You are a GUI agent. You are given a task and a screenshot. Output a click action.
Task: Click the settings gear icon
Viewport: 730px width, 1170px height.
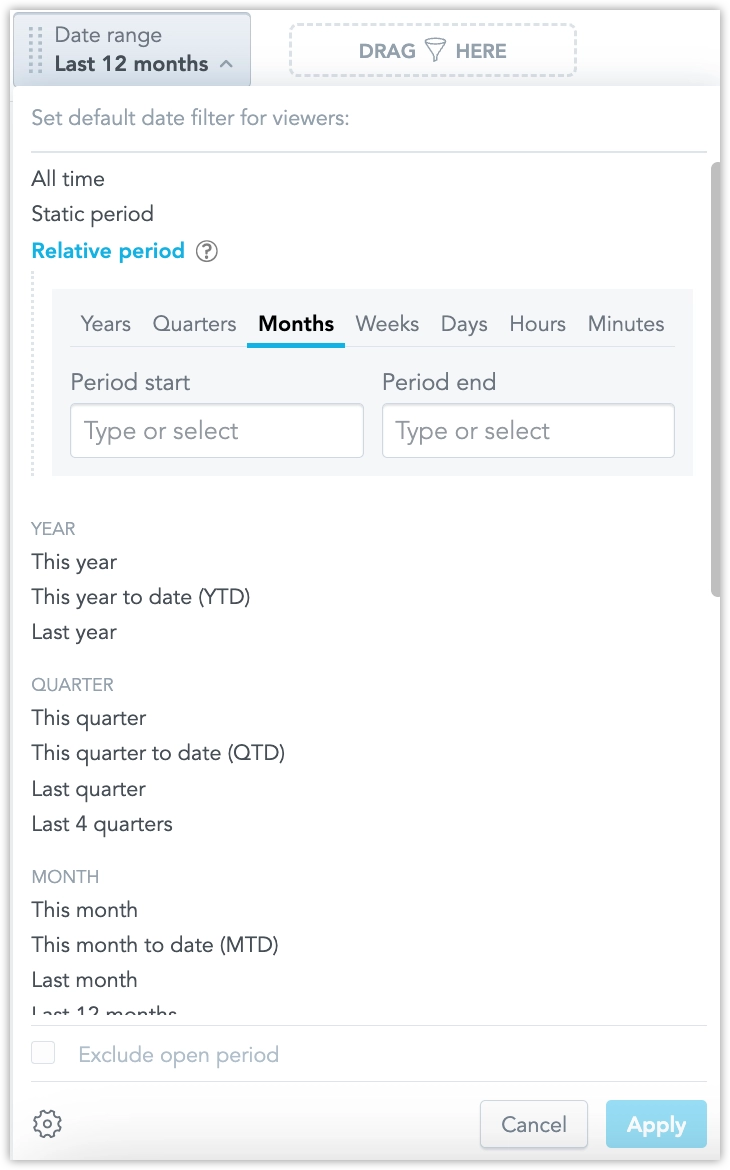pos(46,1124)
